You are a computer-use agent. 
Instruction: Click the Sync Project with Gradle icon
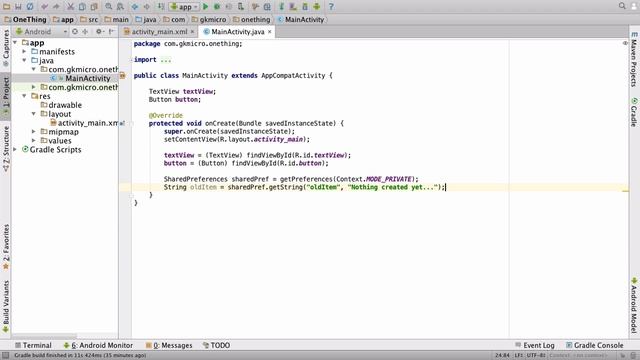[281, 7]
